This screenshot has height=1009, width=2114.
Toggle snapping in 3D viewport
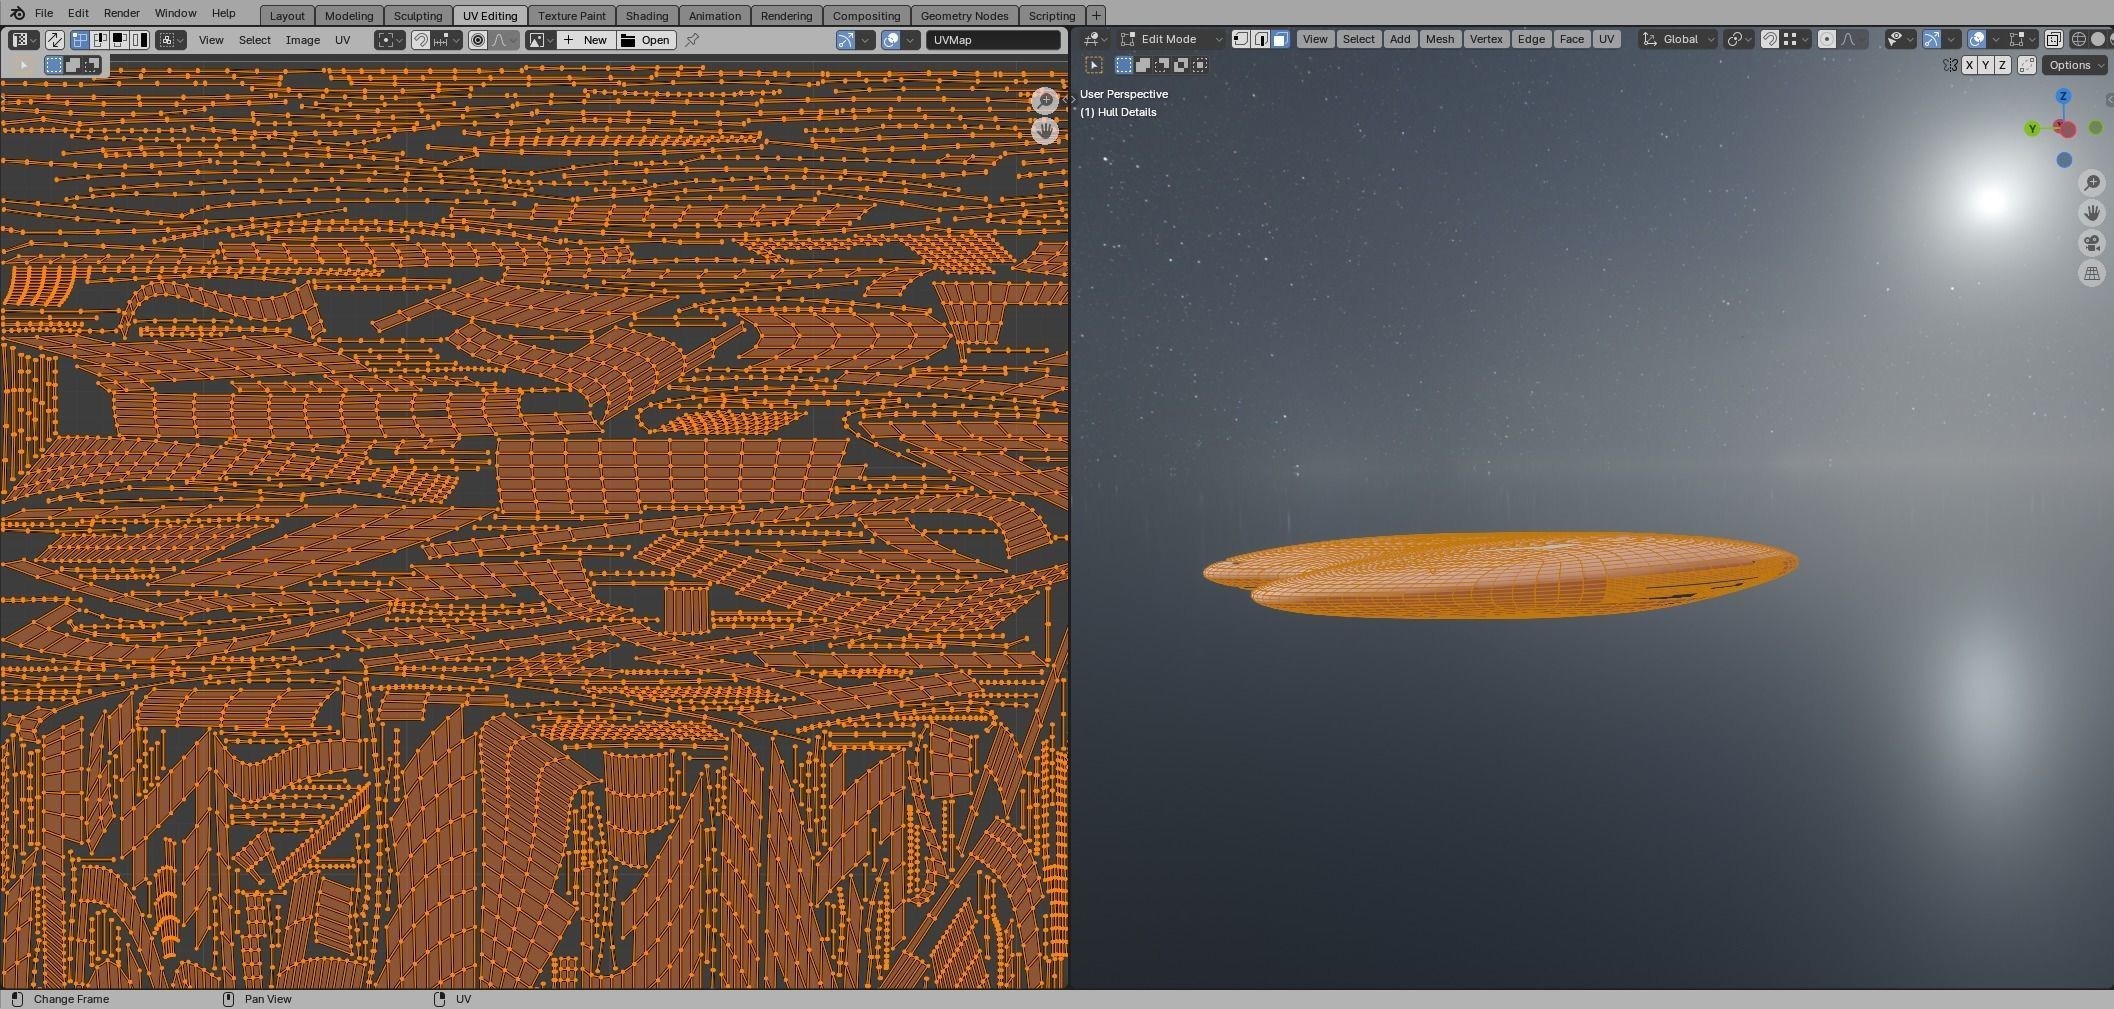pyautogui.click(x=1770, y=39)
